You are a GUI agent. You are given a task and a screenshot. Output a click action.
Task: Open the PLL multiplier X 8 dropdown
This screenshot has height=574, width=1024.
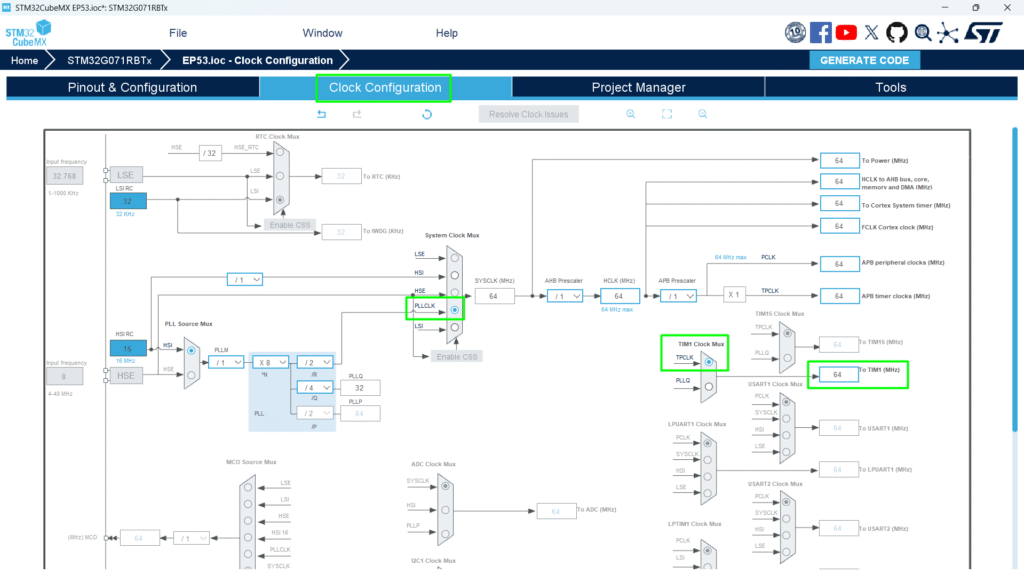(270, 362)
